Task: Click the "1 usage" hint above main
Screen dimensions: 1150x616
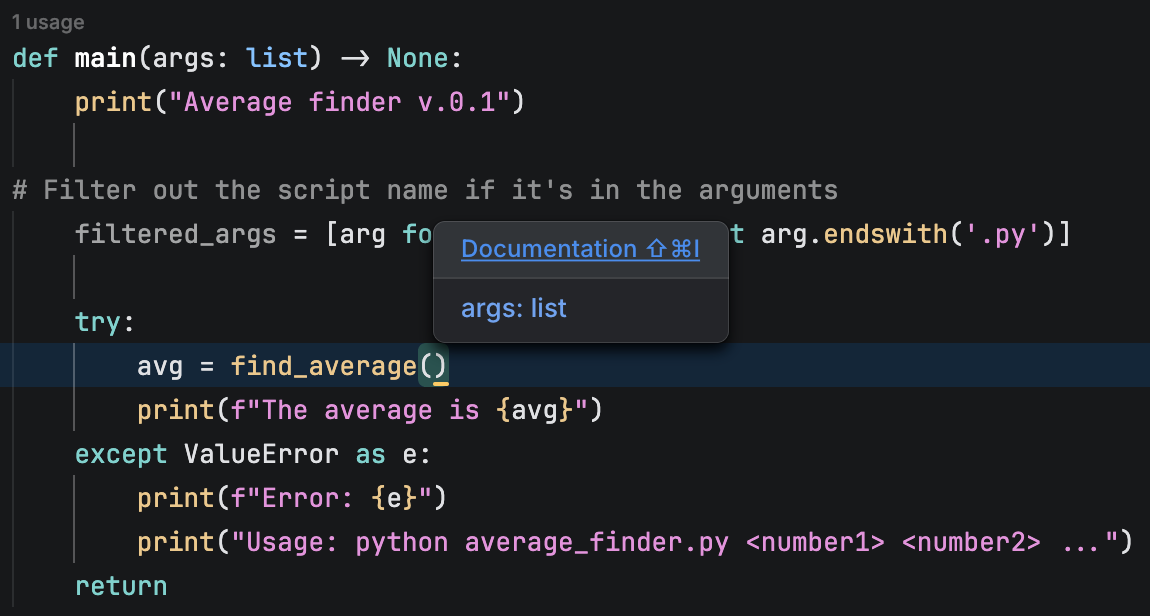Action: click(48, 22)
